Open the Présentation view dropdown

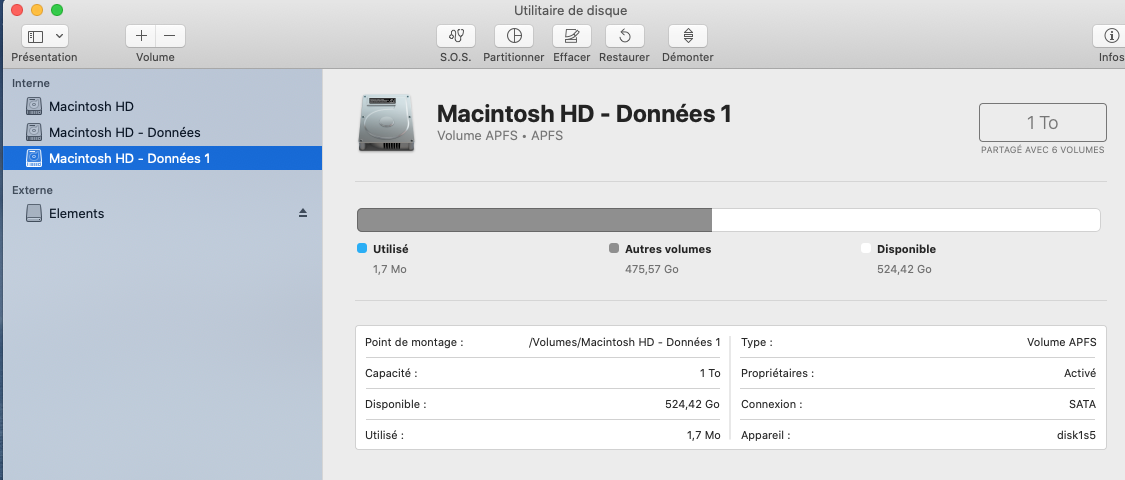tap(45, 36)
